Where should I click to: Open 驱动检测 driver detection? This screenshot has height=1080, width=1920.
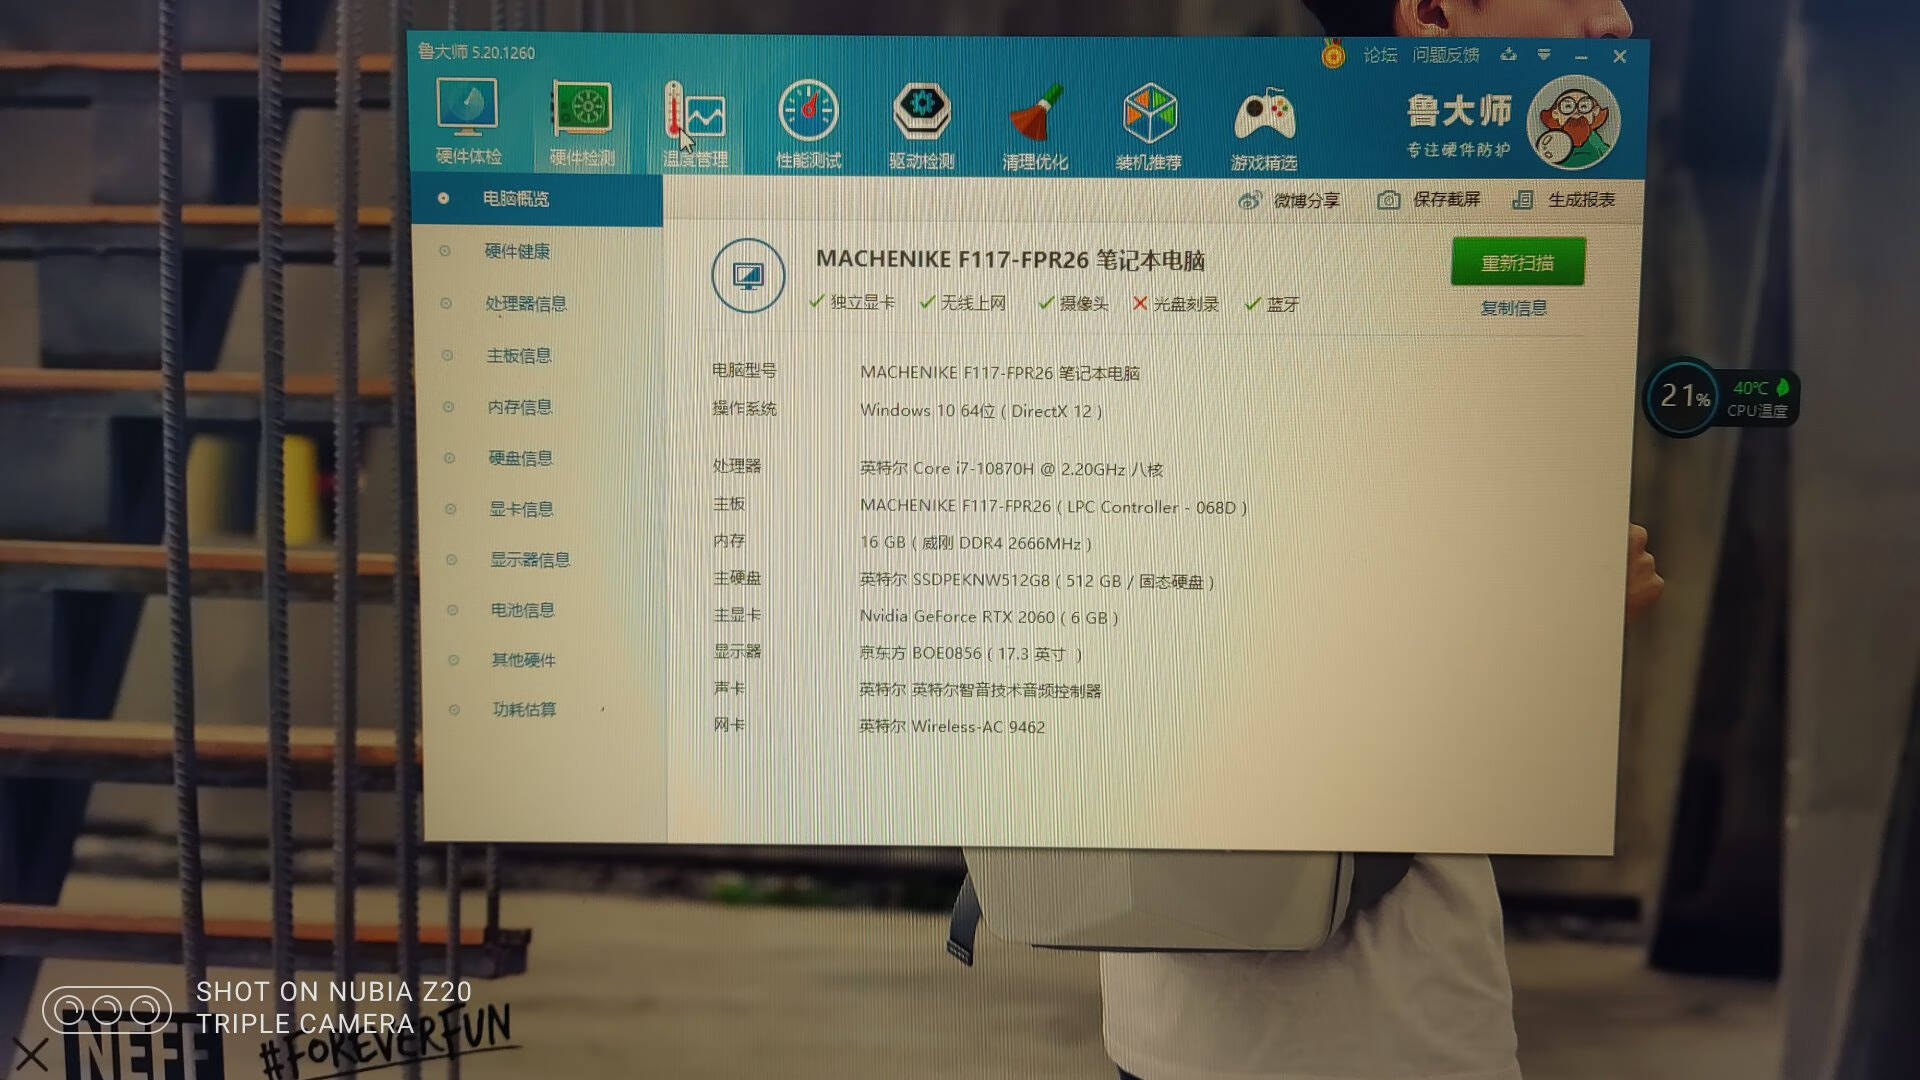[921, 127]
